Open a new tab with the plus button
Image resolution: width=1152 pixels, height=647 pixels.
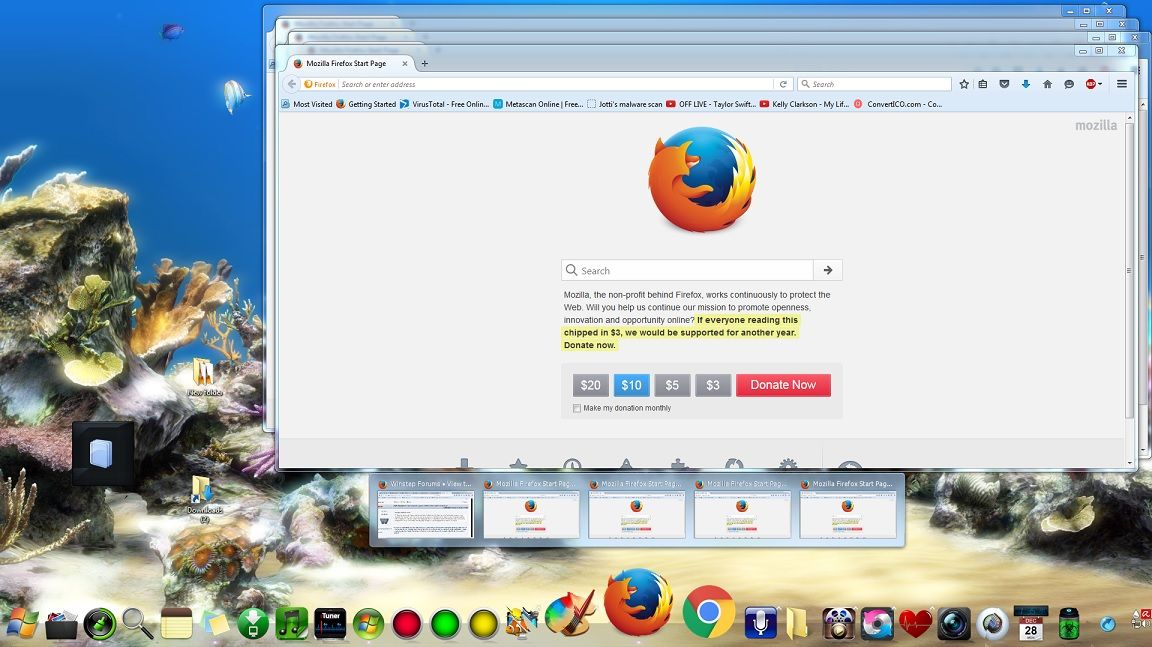coord(425,64)
